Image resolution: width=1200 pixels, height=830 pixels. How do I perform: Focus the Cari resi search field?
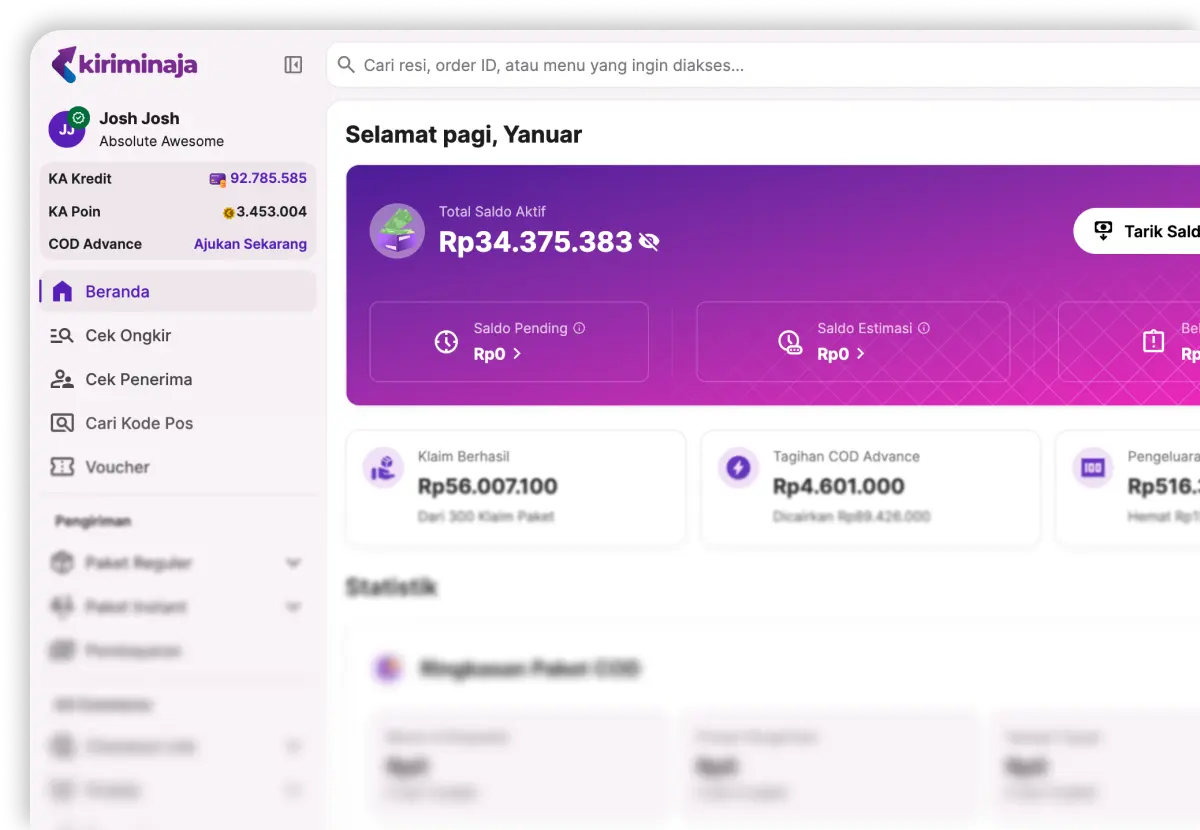[763, 65]
